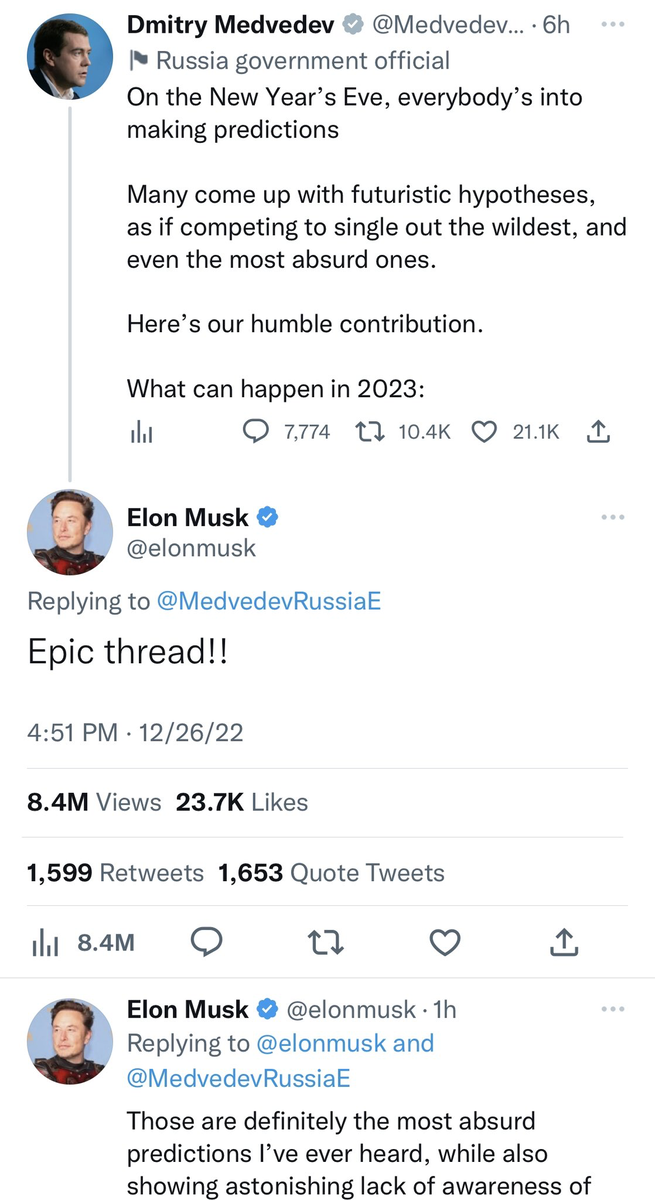Retweet the "Epic thread!!" tweet

[325, 941]
